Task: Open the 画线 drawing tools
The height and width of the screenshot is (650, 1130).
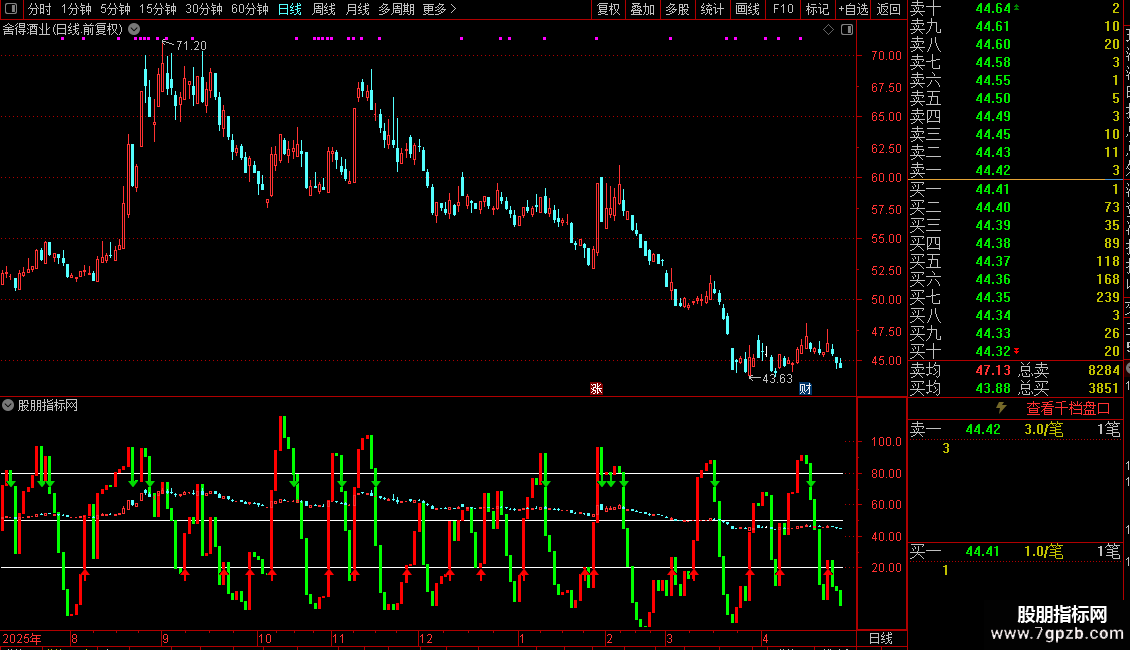Action: pos(747,9)
